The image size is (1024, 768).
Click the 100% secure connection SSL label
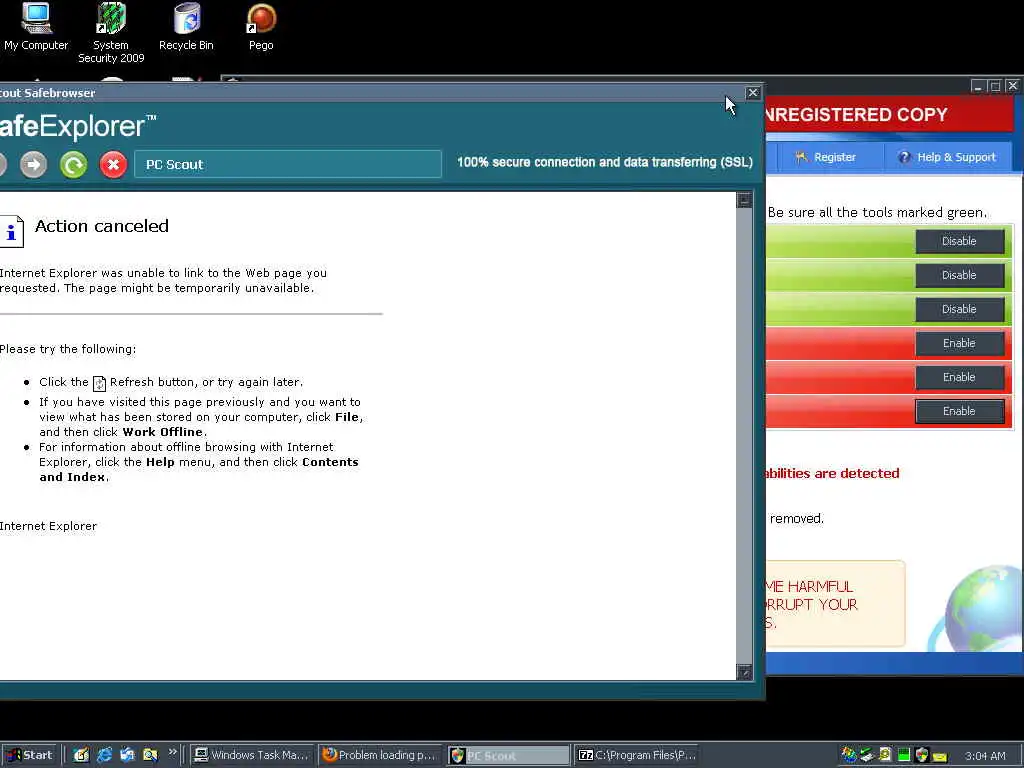pyautogui.click(x=605, y=162)
